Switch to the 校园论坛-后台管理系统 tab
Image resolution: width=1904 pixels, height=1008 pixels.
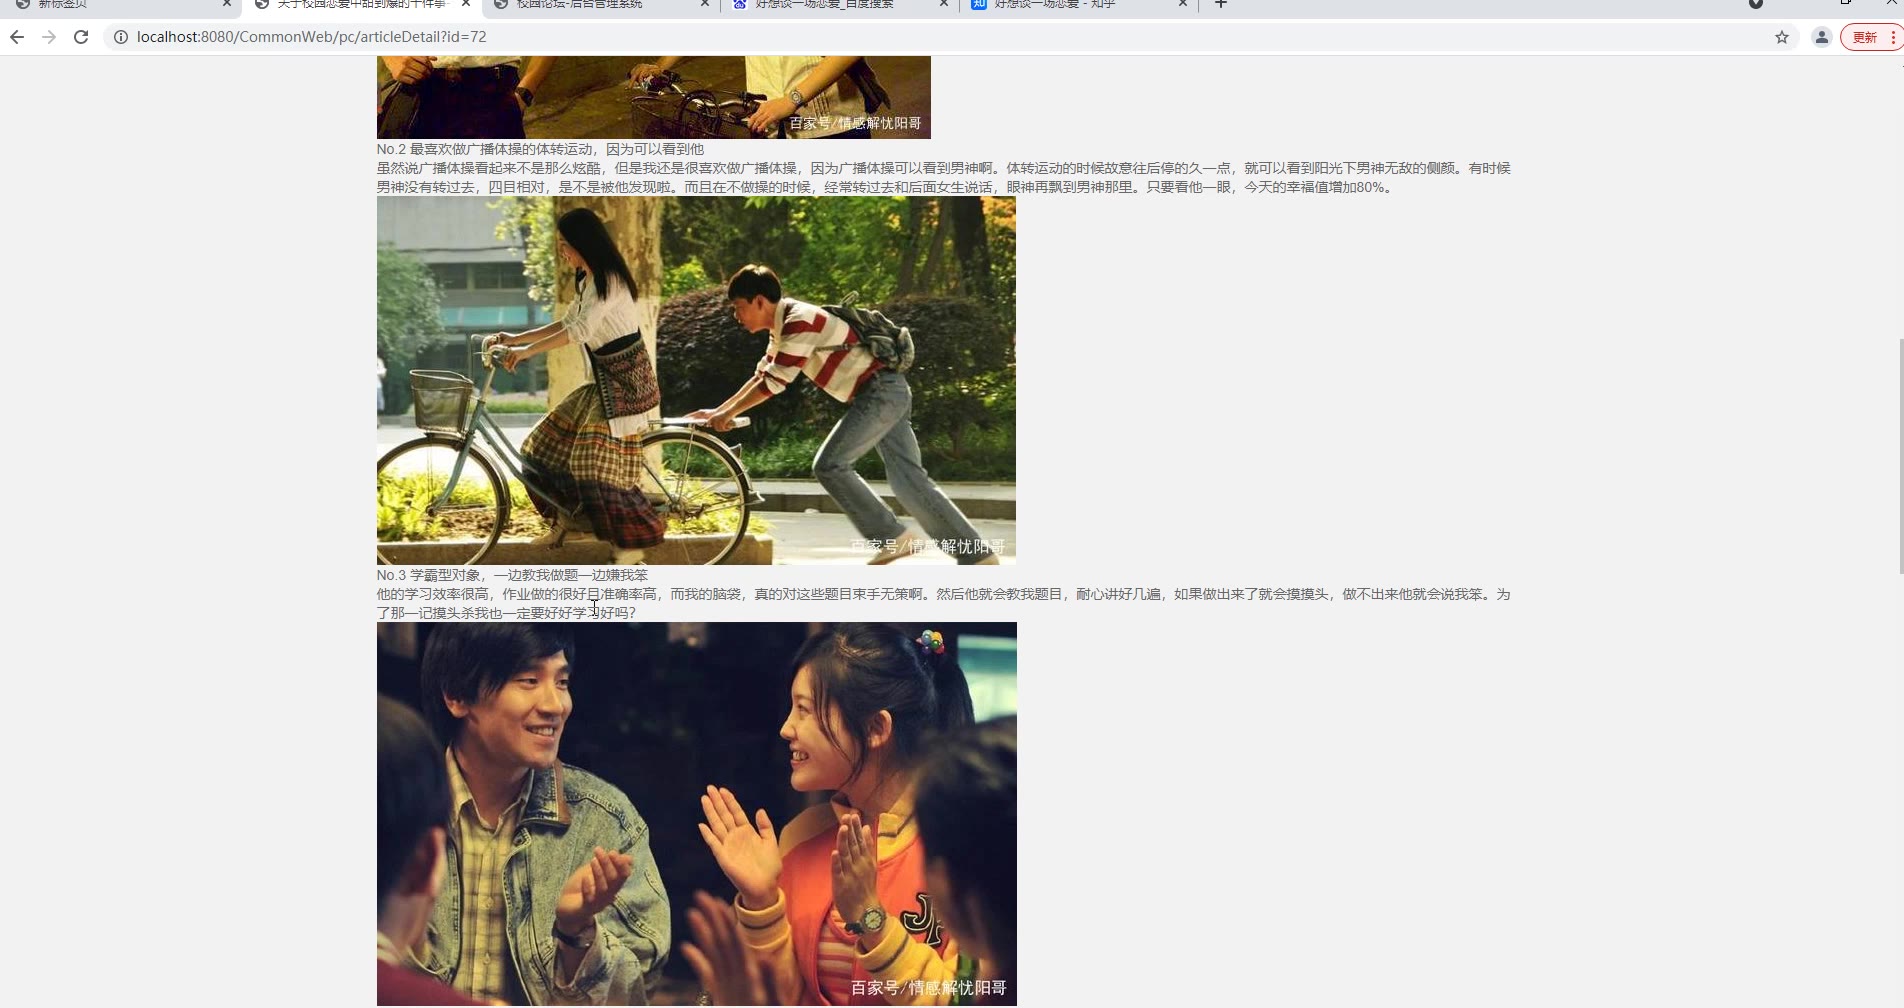coord(598,5)
